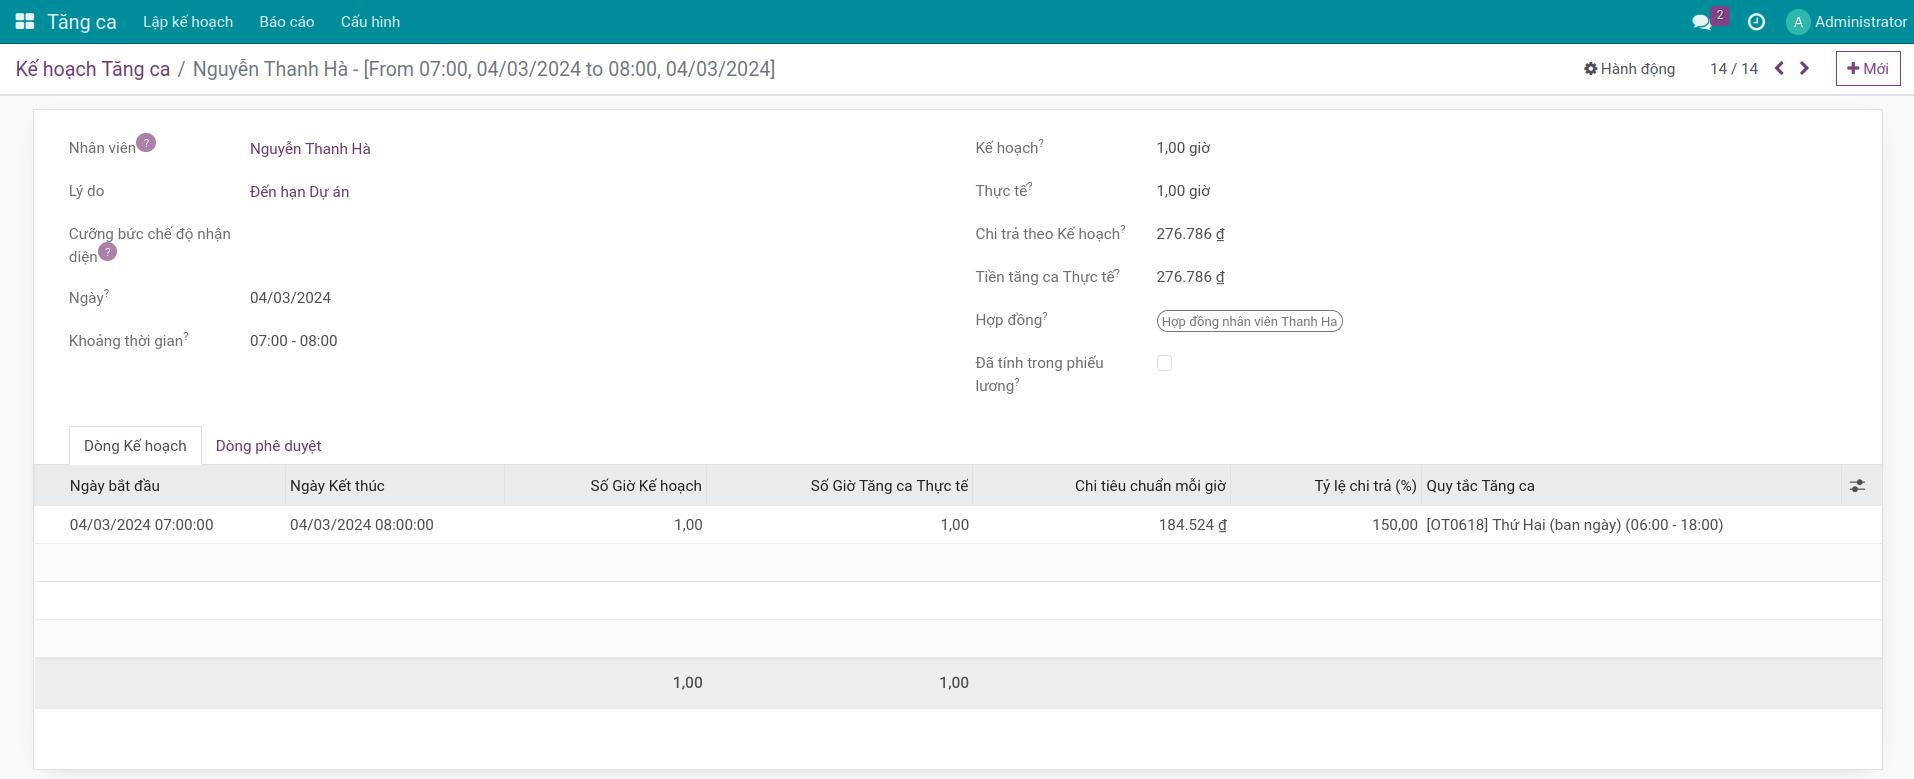The image size is (1914, 779).
Task: Open the activities clock icon
Action: pyautogui.click(x=1756, y=22)
